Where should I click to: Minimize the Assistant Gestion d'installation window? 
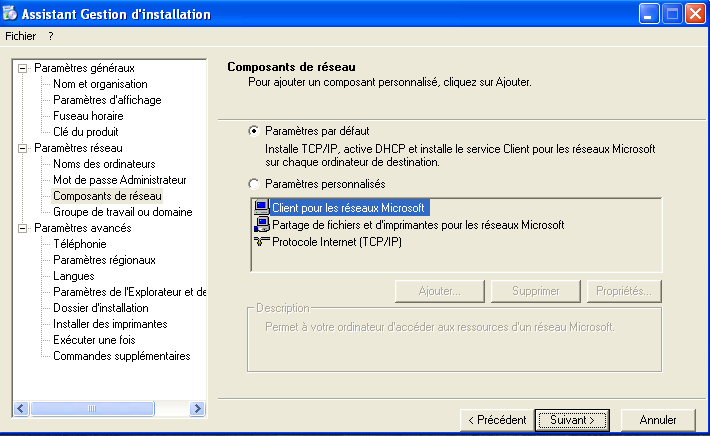click(648, 14)
